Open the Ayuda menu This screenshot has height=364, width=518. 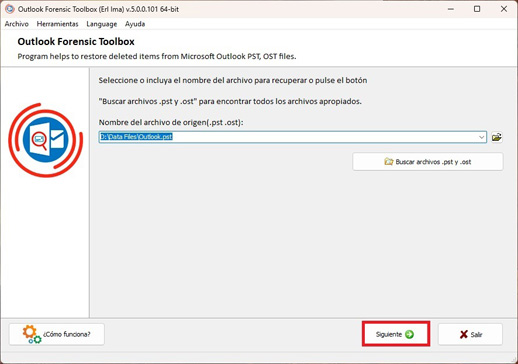click(x=135, y=24)
